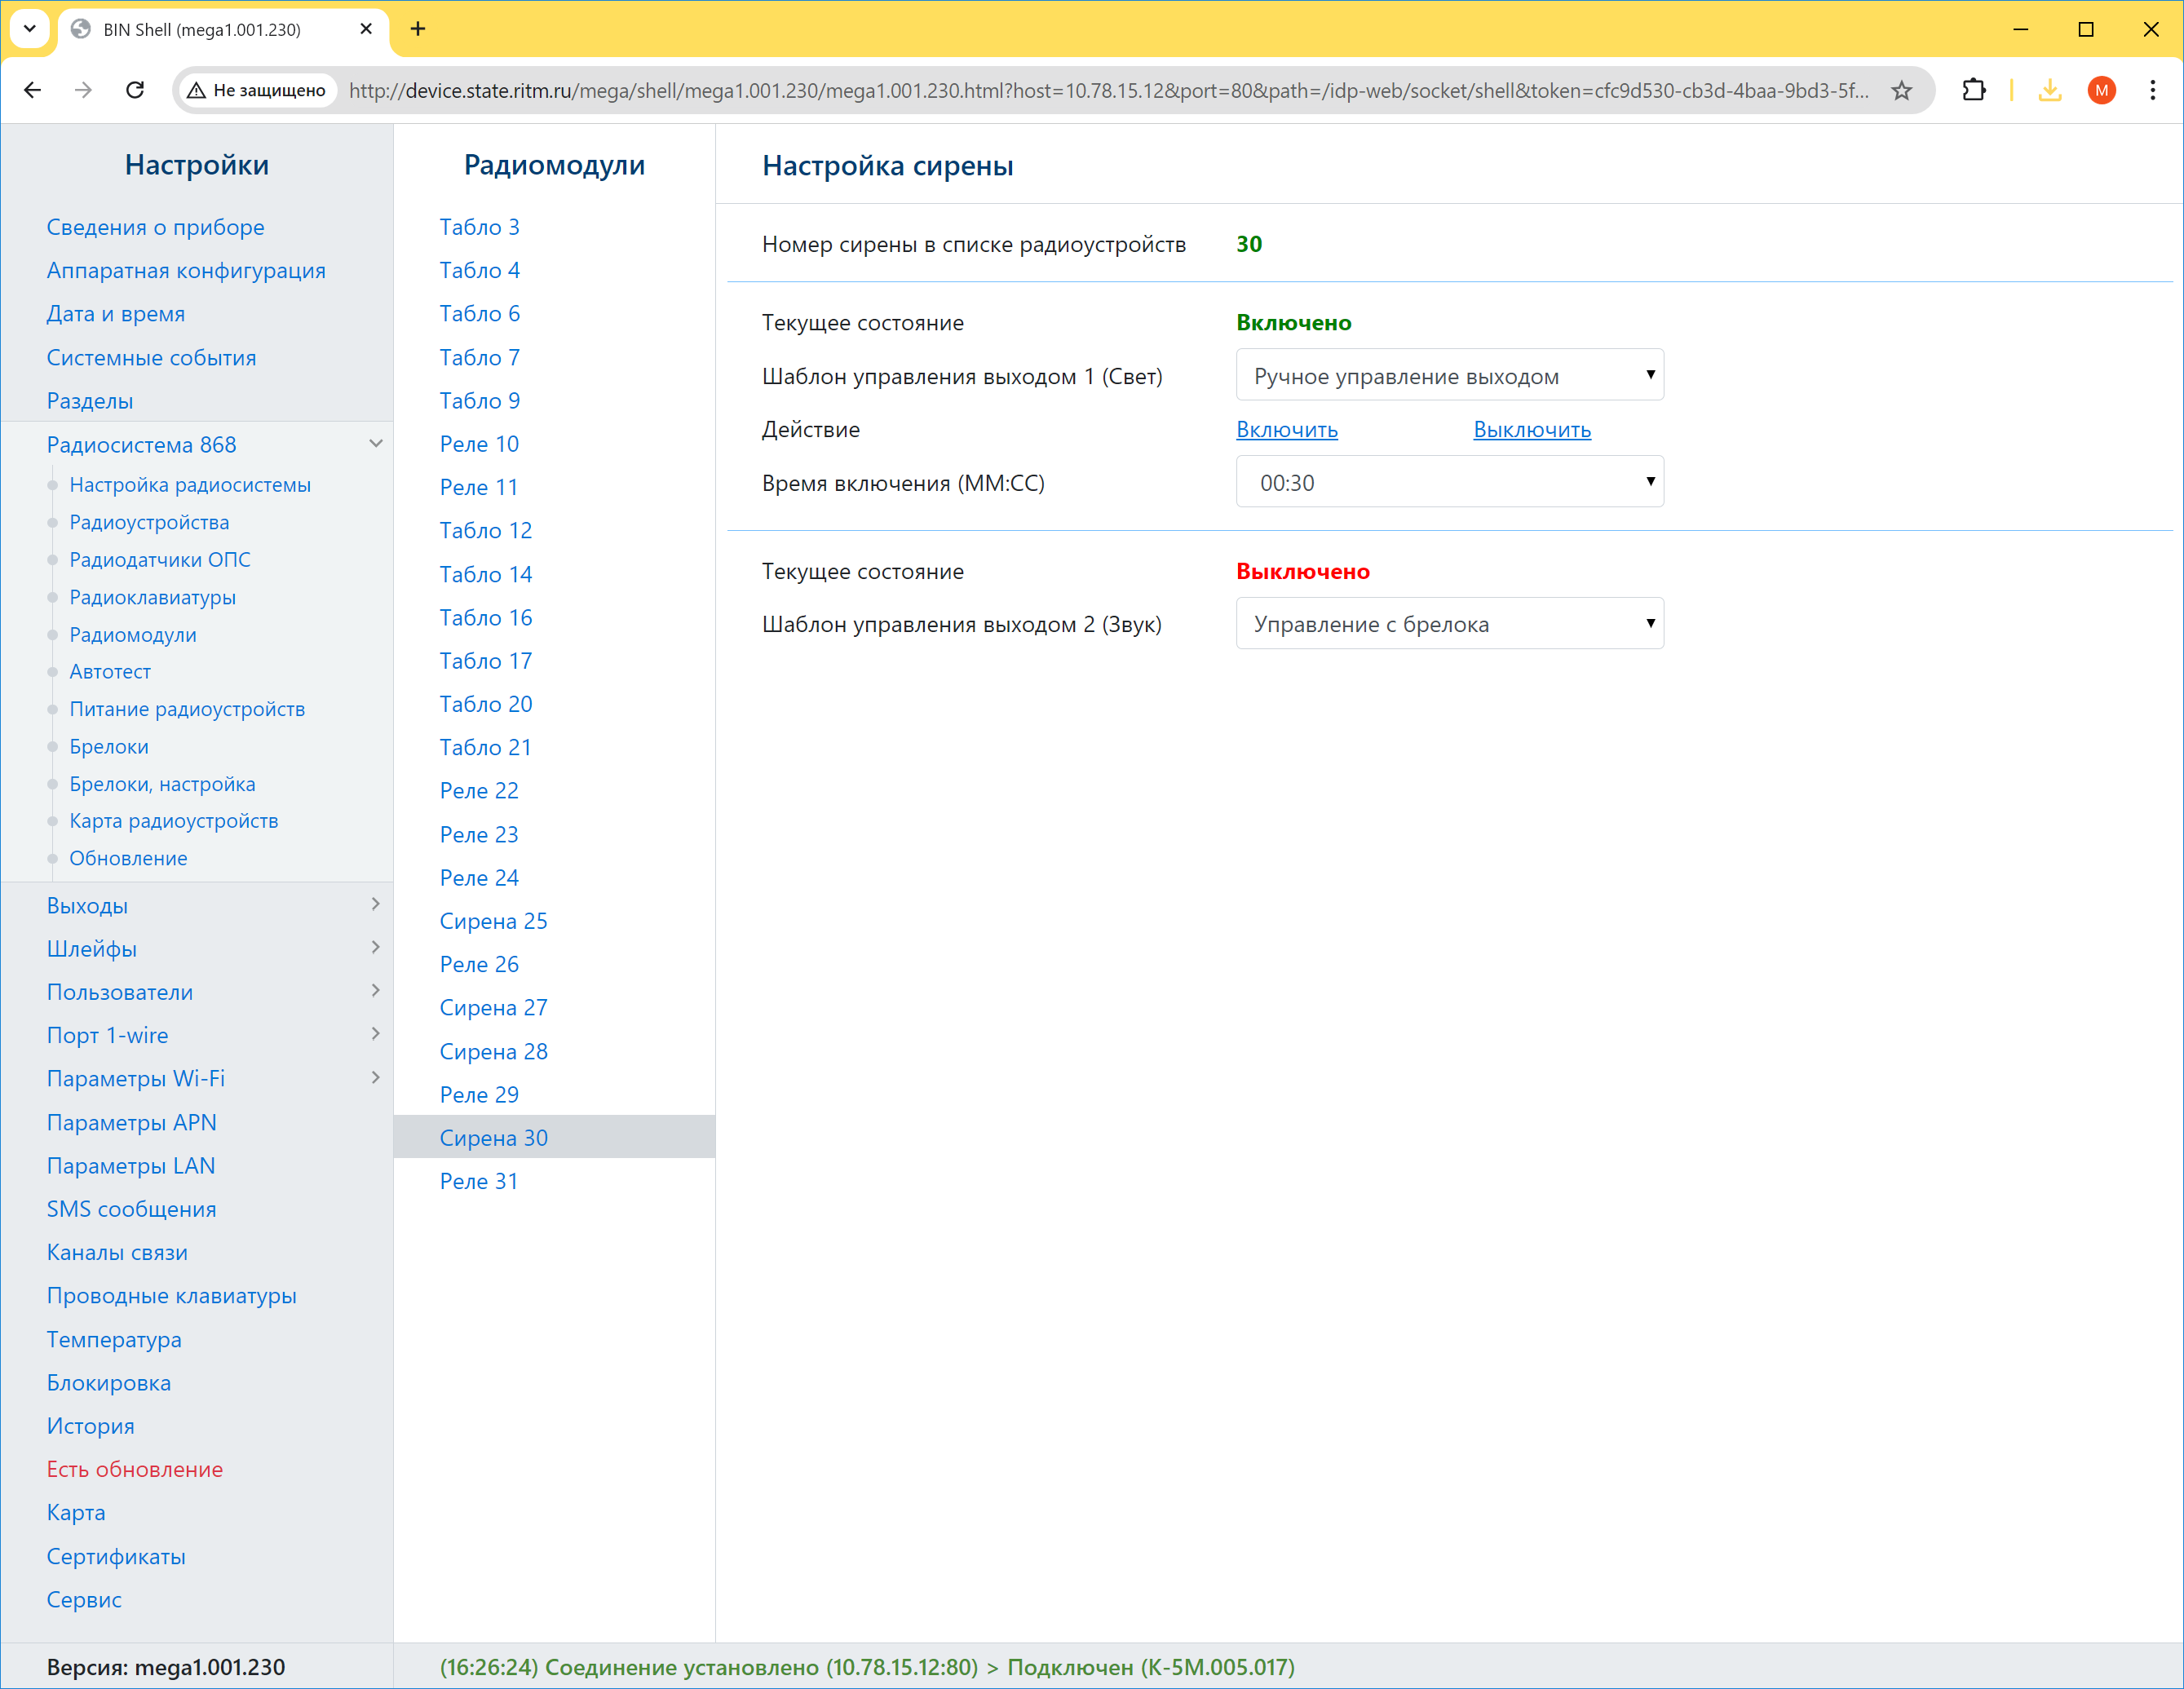Open Радиоустройства sub-item
Viewport: 2184px width, 1689px height.
149,522
